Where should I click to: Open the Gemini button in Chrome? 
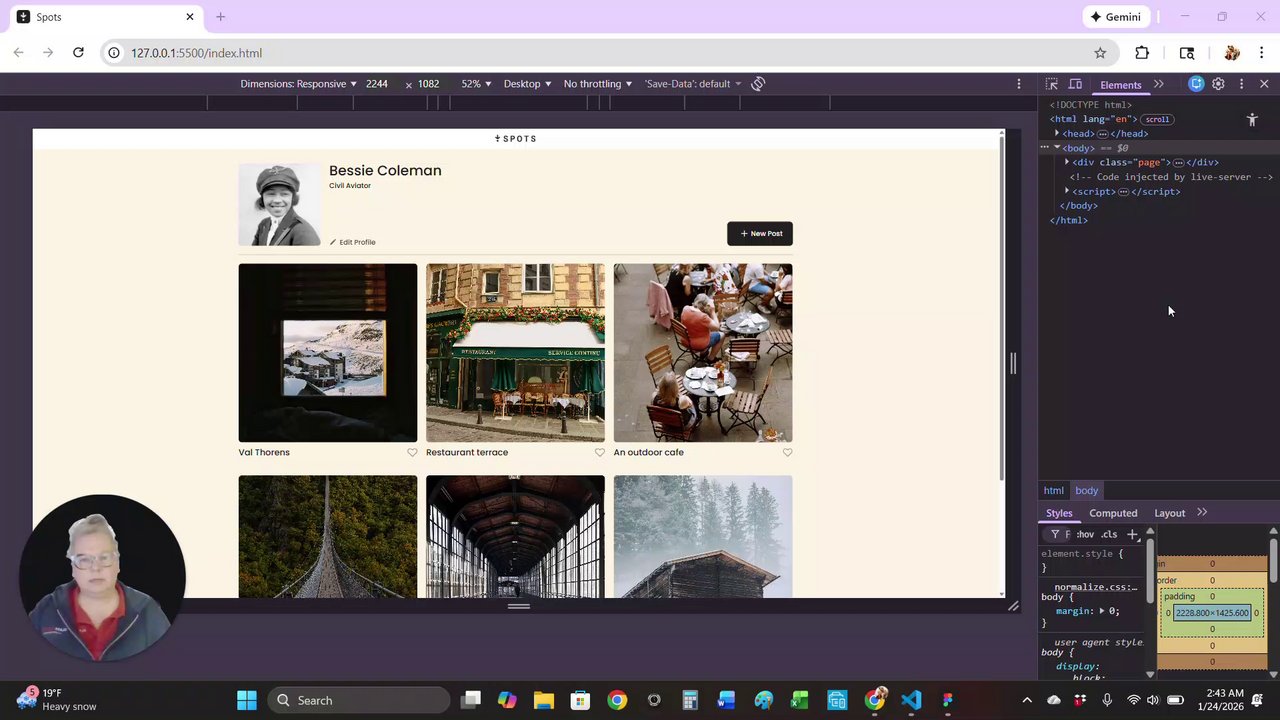[1116, 17]
